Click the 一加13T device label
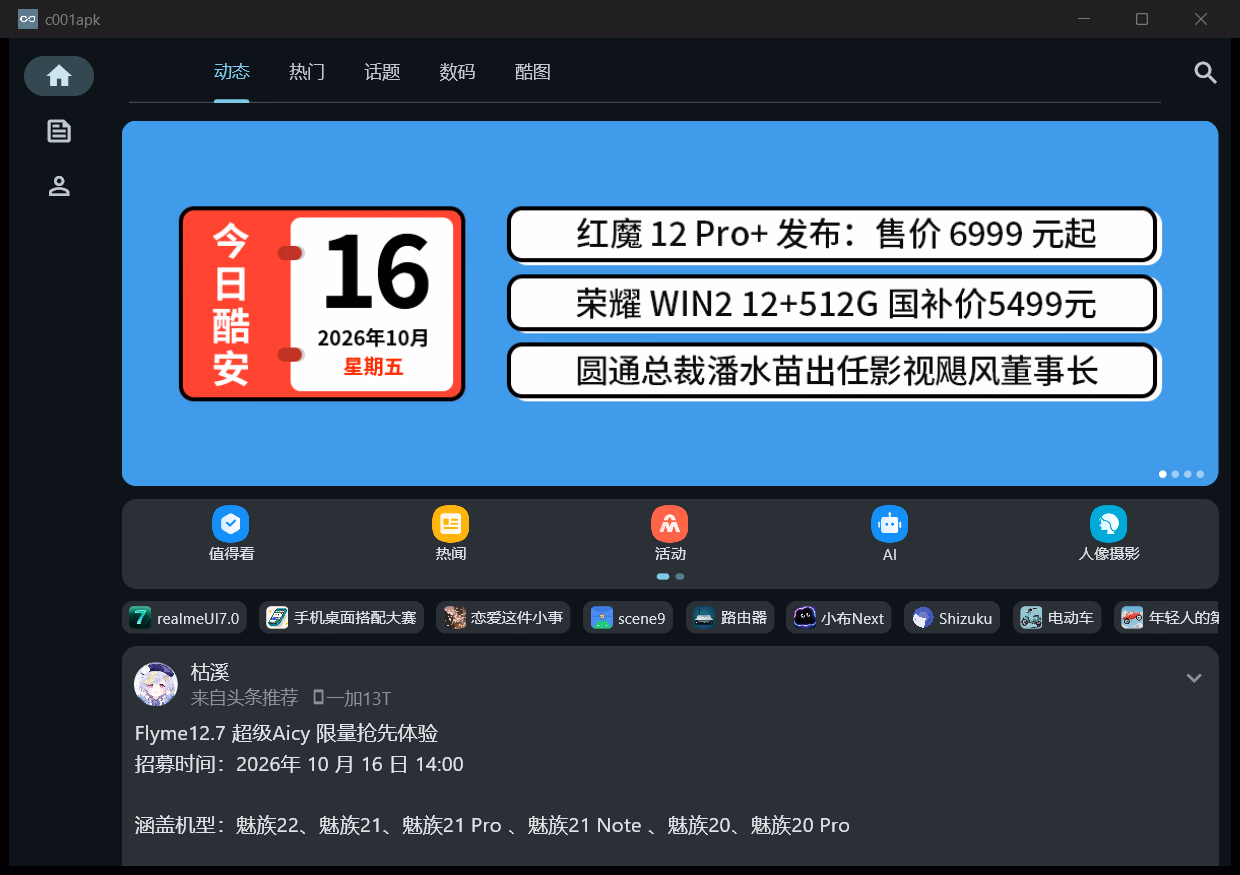The width and height of the screenshot is (1240, 875). click(x=352, y=698)
